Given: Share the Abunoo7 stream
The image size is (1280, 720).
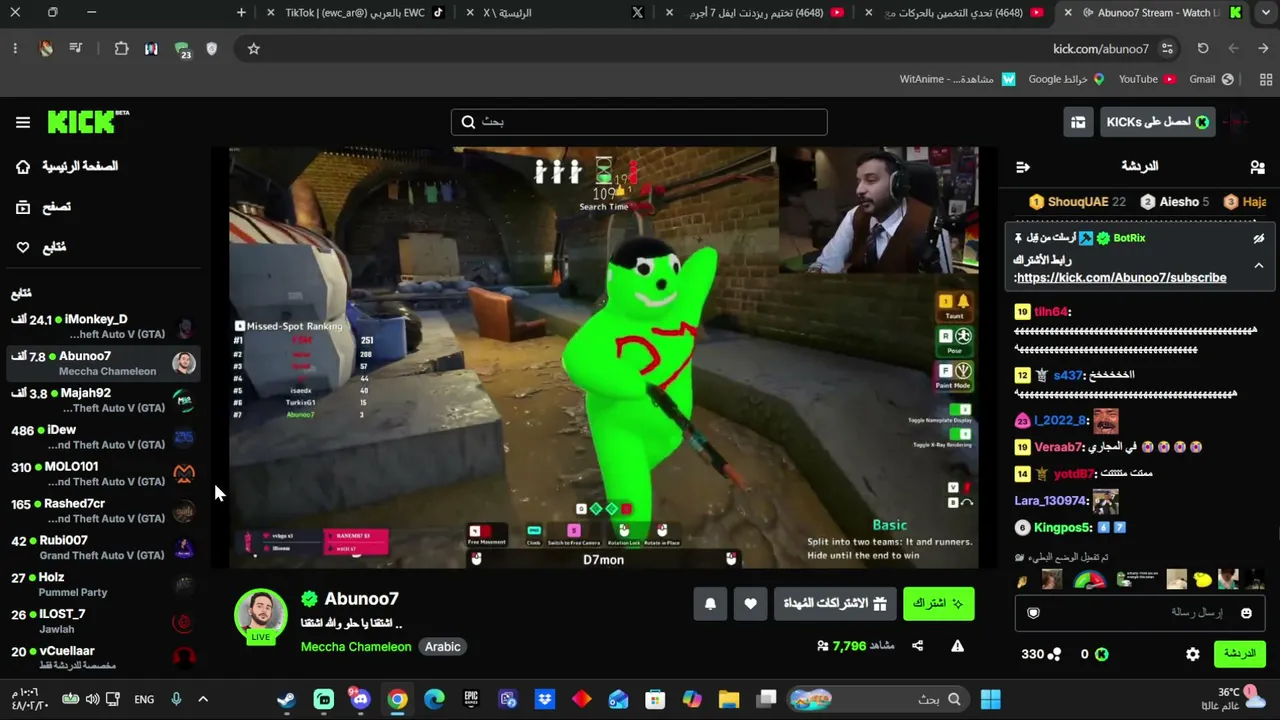Looking at the screenshot, I should [x=917, y=646].
